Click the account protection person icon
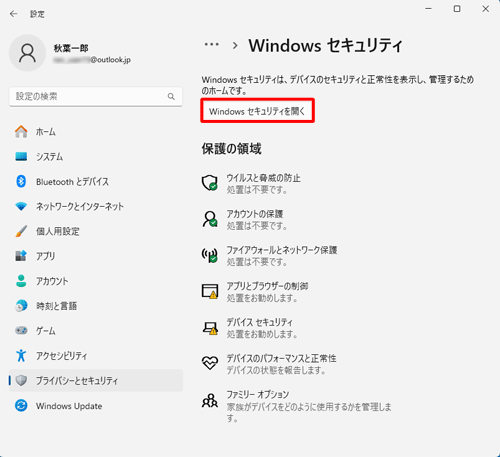This screenshot has height=457, width=500. tap(210, 219)
